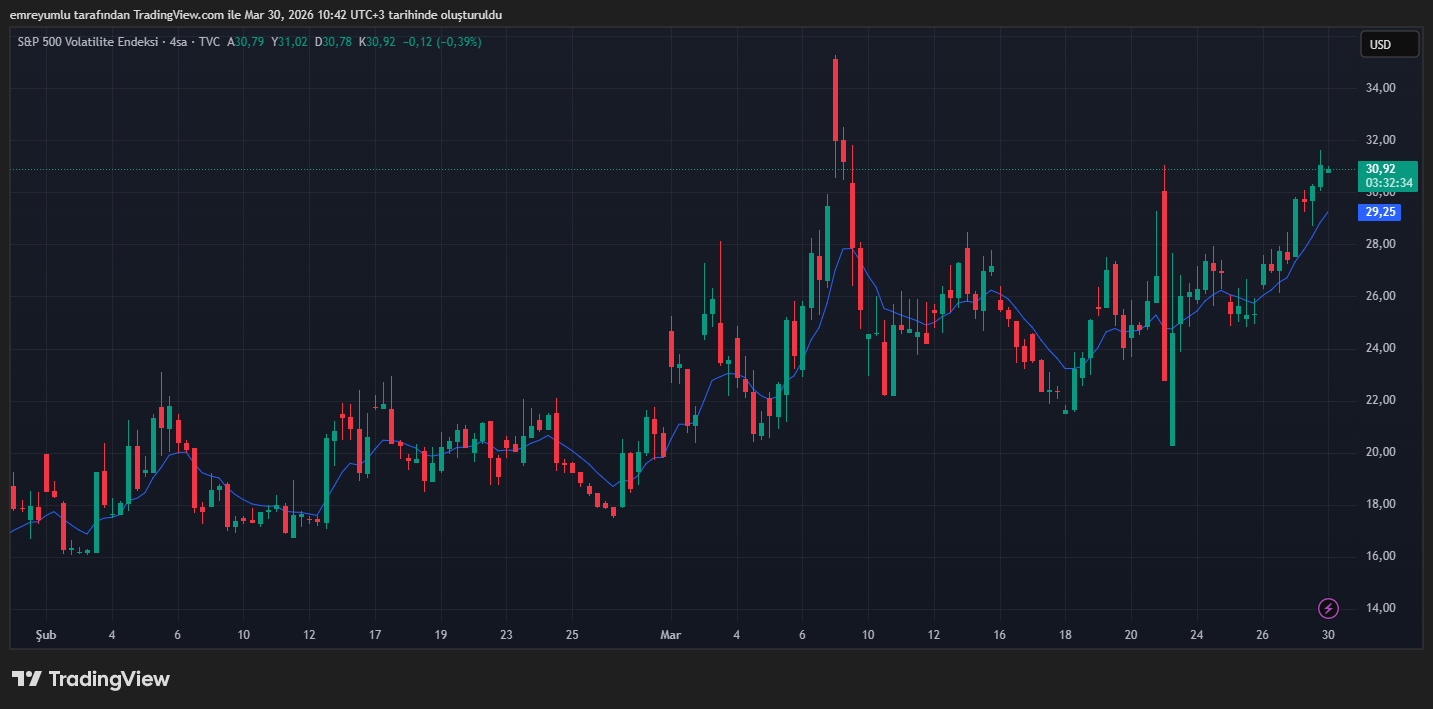
Task: Click the high value Y31,02 in the legend
Action: click(x=291, y=42)
